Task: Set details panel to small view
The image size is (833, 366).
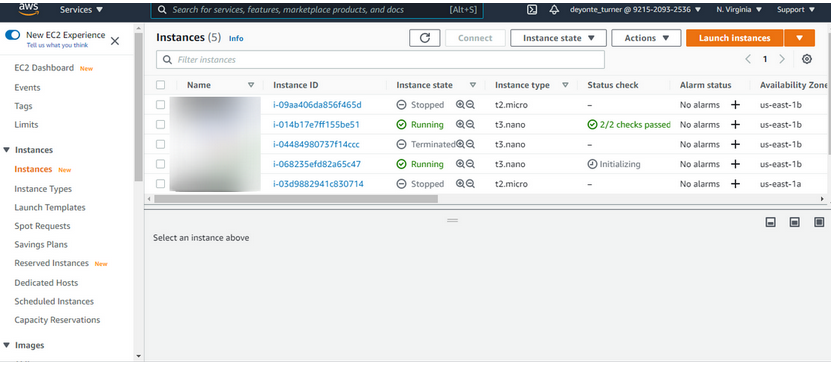Action: [770, 222]
